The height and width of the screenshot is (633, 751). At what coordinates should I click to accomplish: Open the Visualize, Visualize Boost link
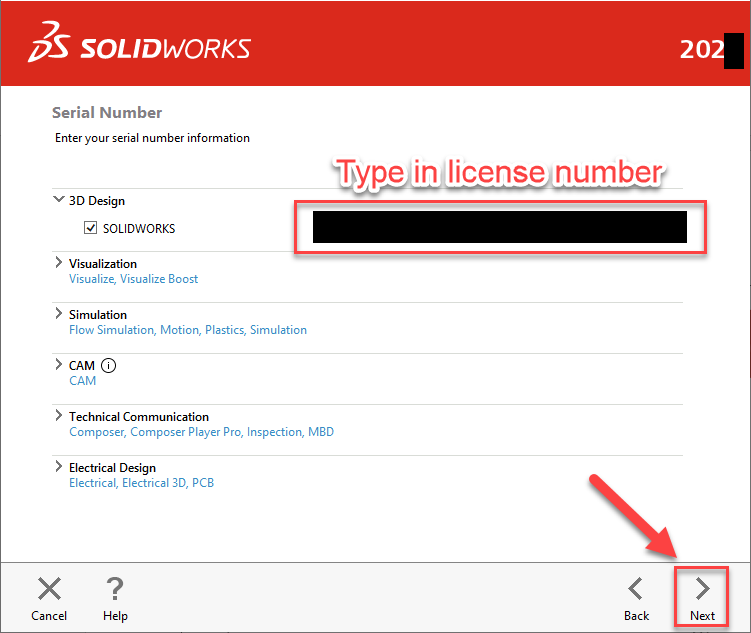tap(134, 279)
